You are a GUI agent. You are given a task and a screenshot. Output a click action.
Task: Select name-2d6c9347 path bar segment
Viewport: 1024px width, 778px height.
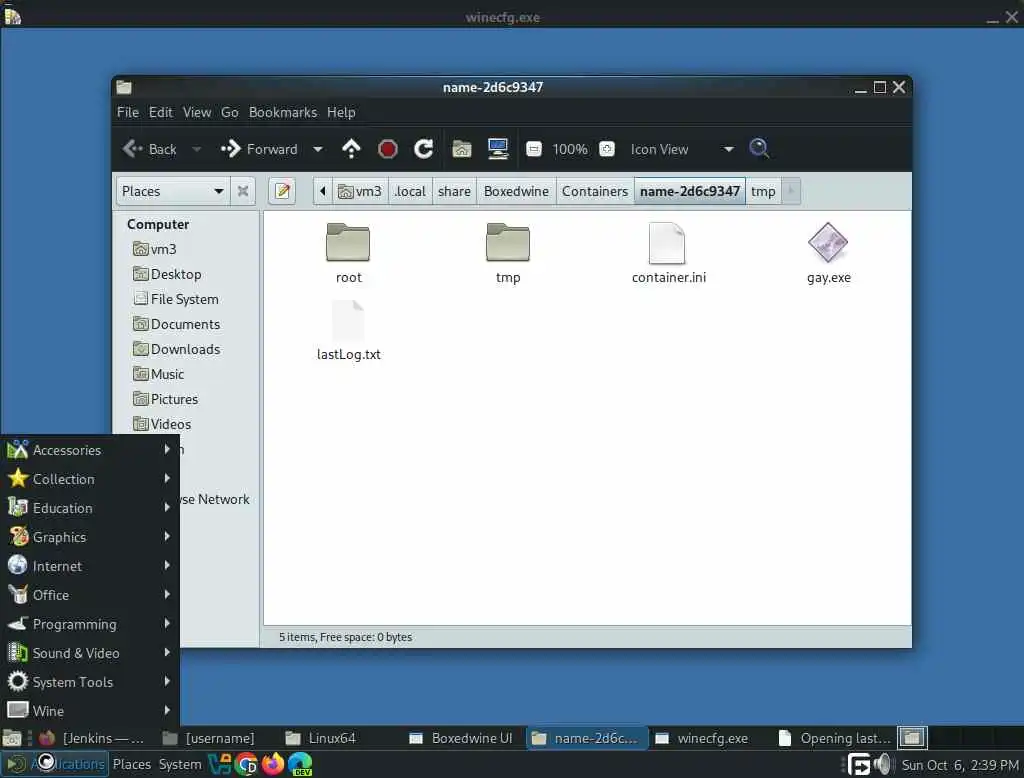690,191
